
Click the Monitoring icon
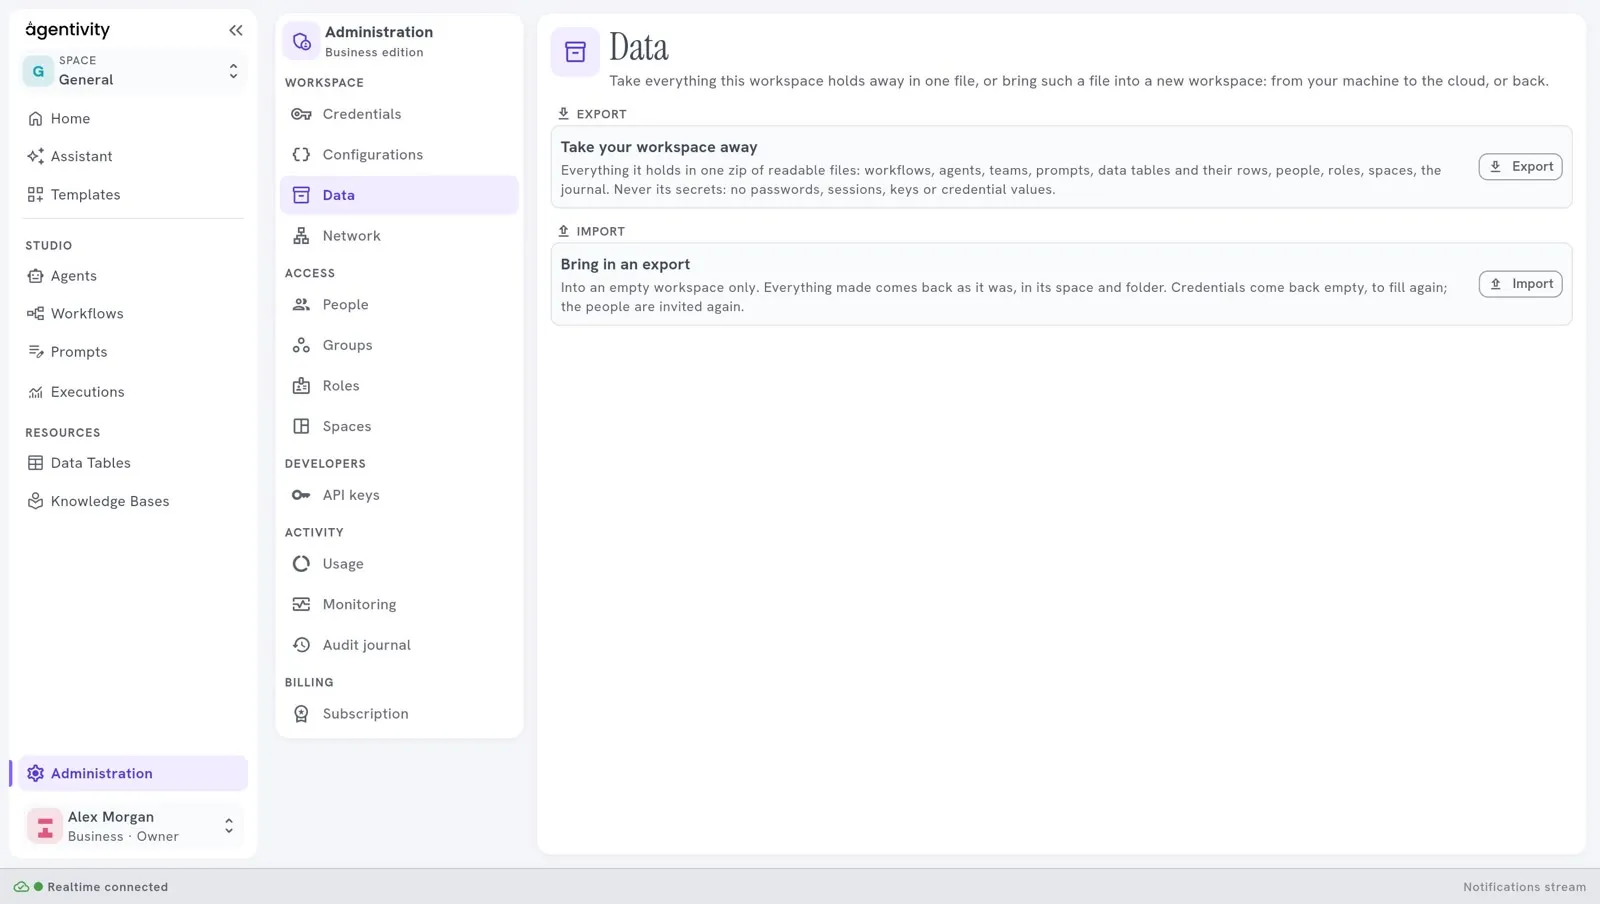click(x=301, y=604)
